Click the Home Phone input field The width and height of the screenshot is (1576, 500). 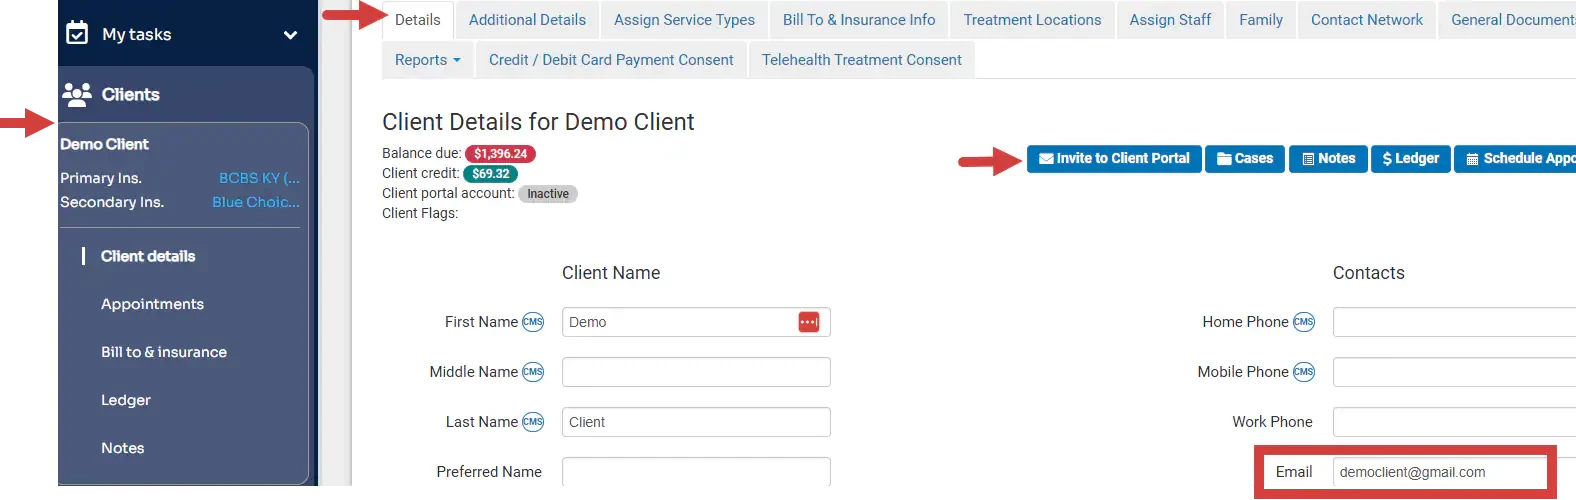[x=1454, y=322]
